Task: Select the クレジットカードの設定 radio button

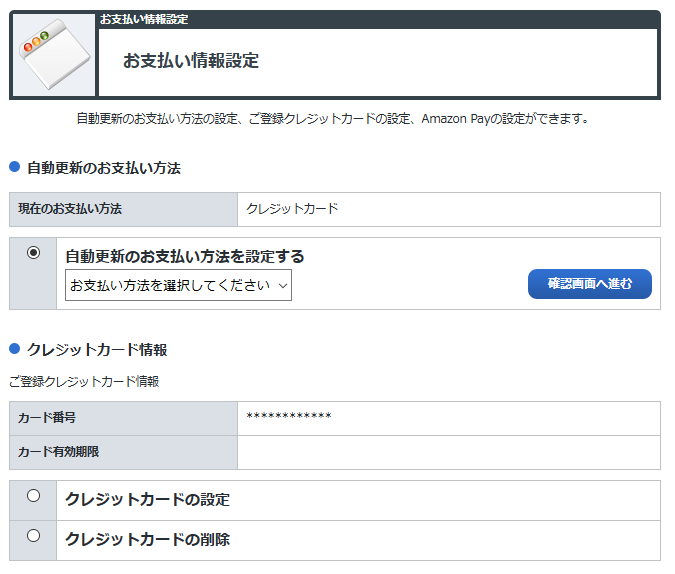Action: pos(34,496)
